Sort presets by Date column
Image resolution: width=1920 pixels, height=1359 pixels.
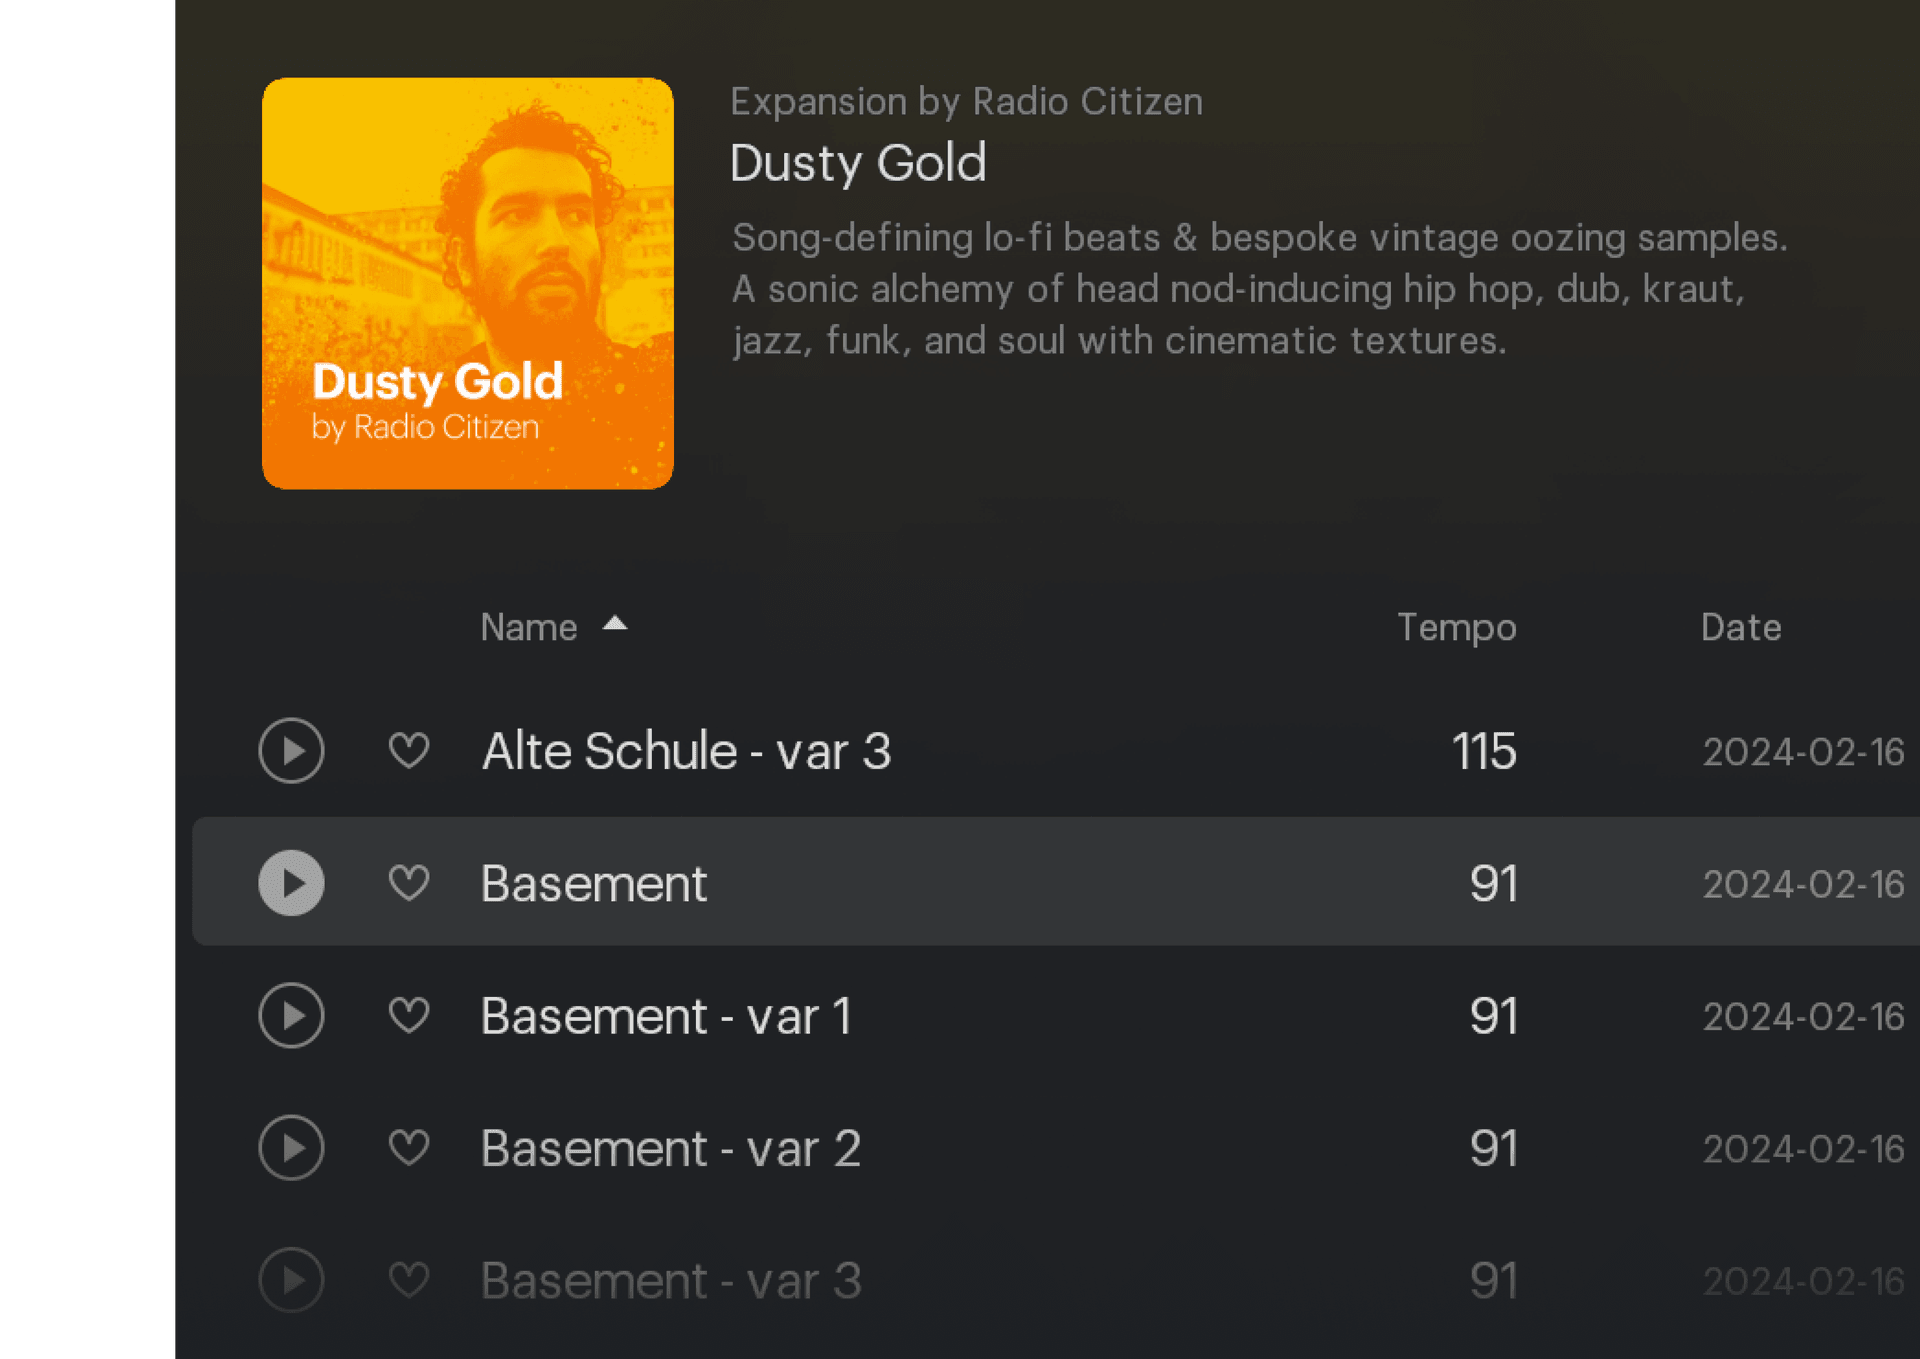1740,627
